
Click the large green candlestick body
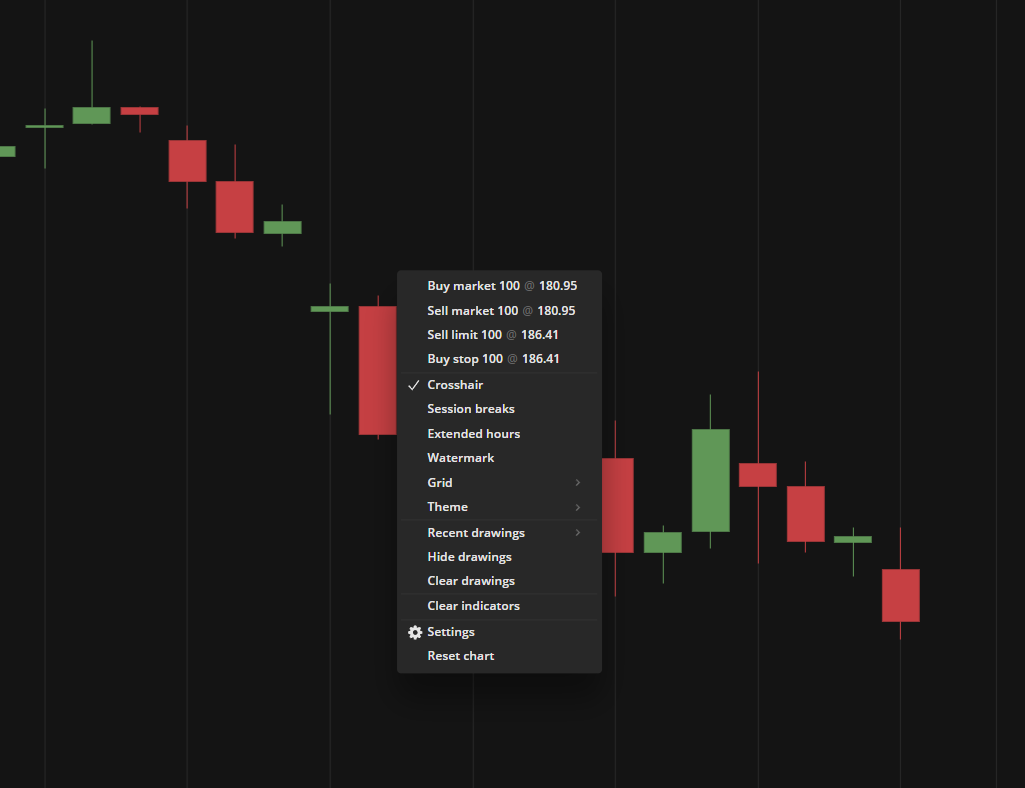pos(711,481)
